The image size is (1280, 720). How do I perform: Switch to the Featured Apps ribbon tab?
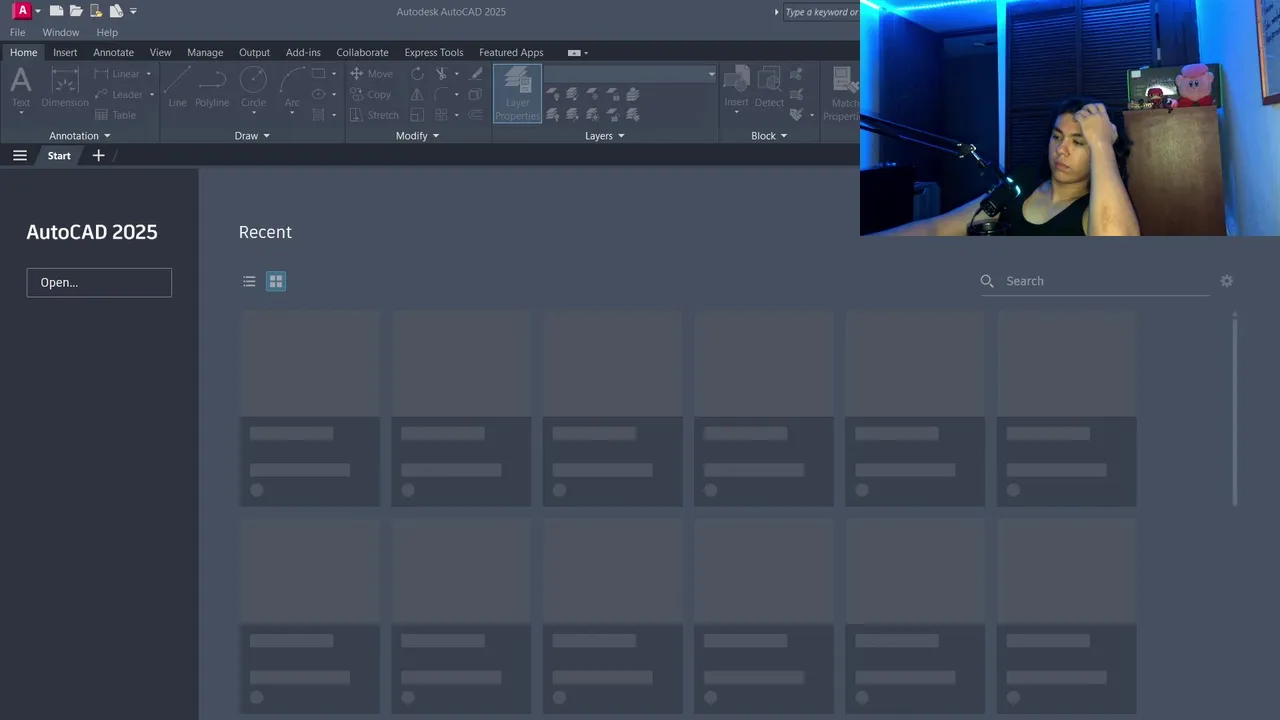(x=511, y=53)
